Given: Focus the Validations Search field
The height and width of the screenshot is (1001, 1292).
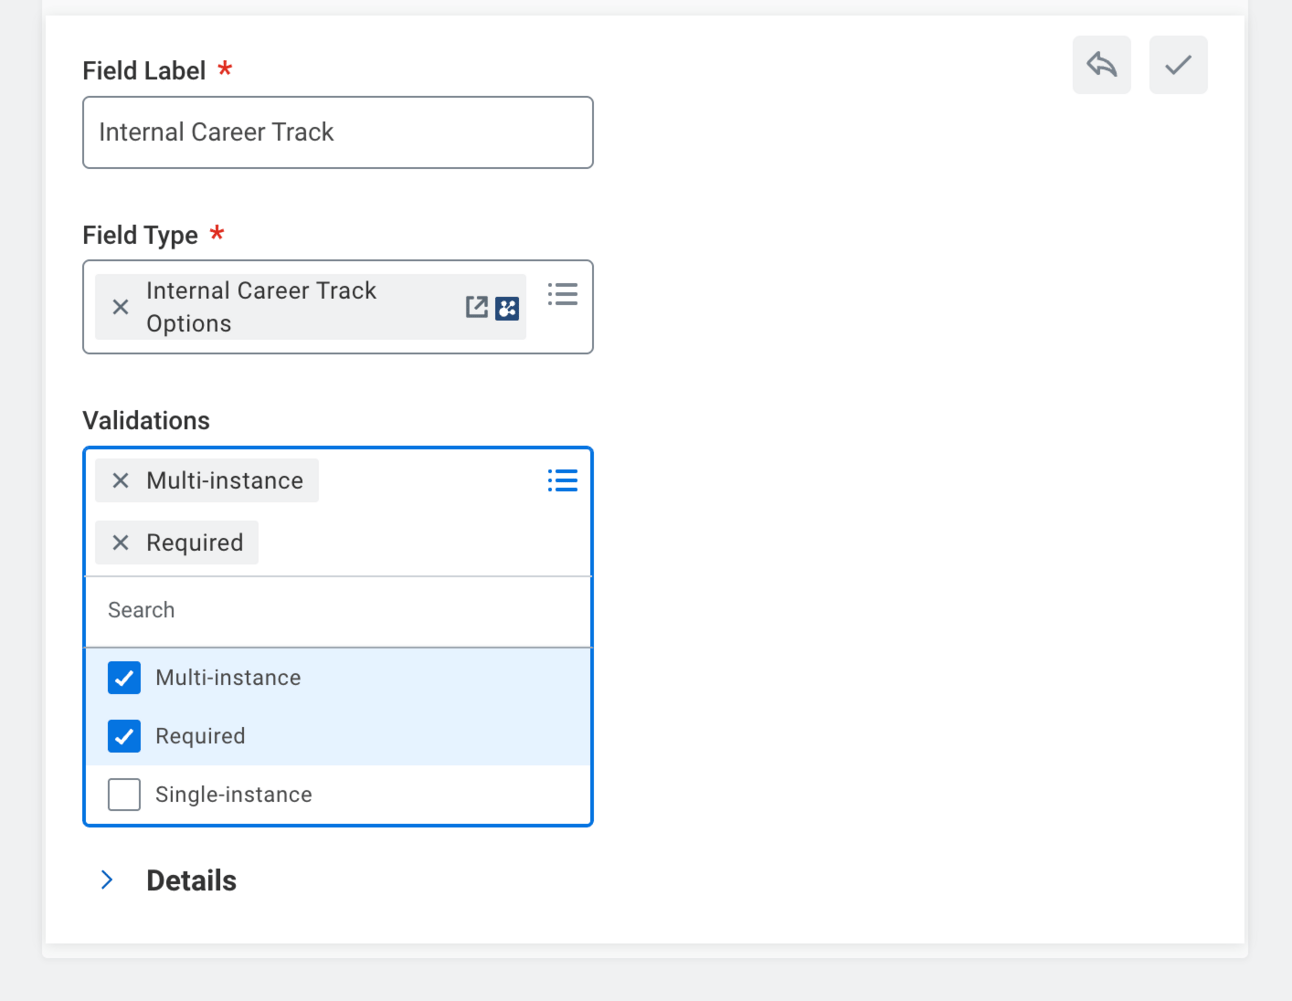Looking at the screenshot, I should 338,611.
